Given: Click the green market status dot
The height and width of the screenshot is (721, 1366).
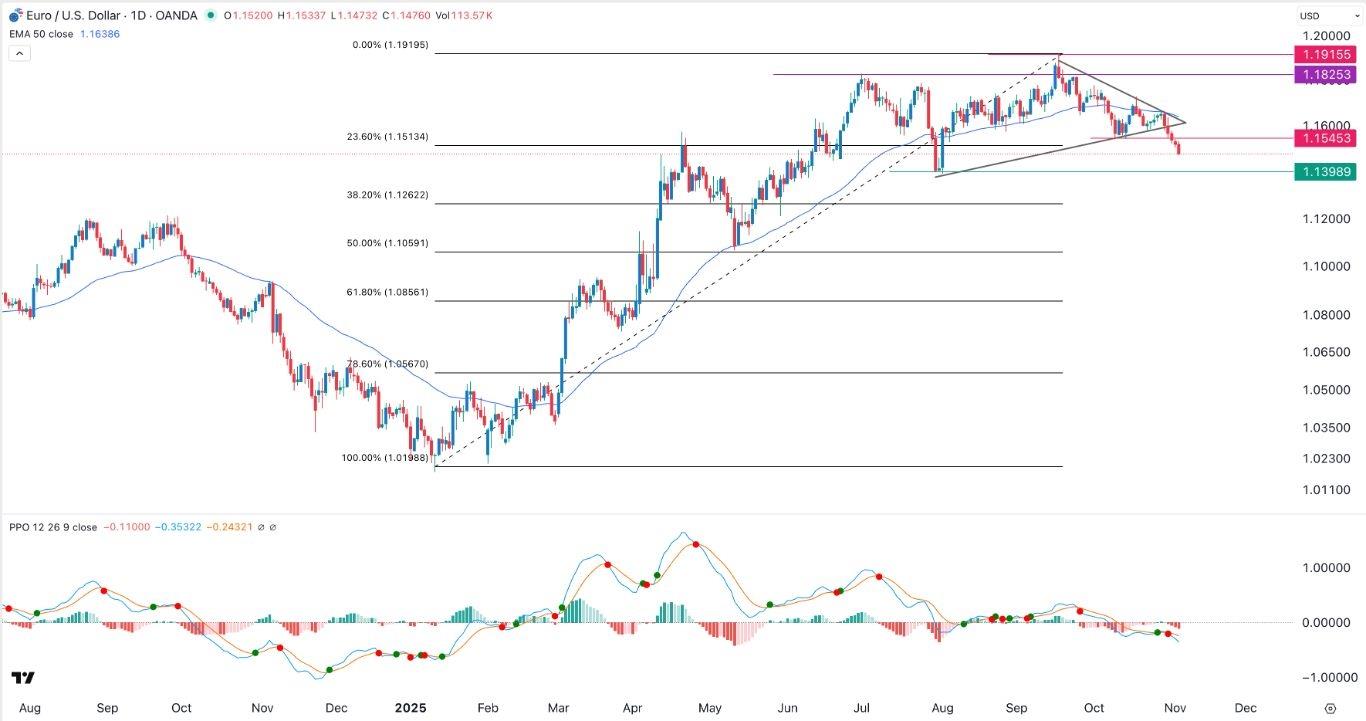Looking at the screenshot, I should [x=210, y=15].
